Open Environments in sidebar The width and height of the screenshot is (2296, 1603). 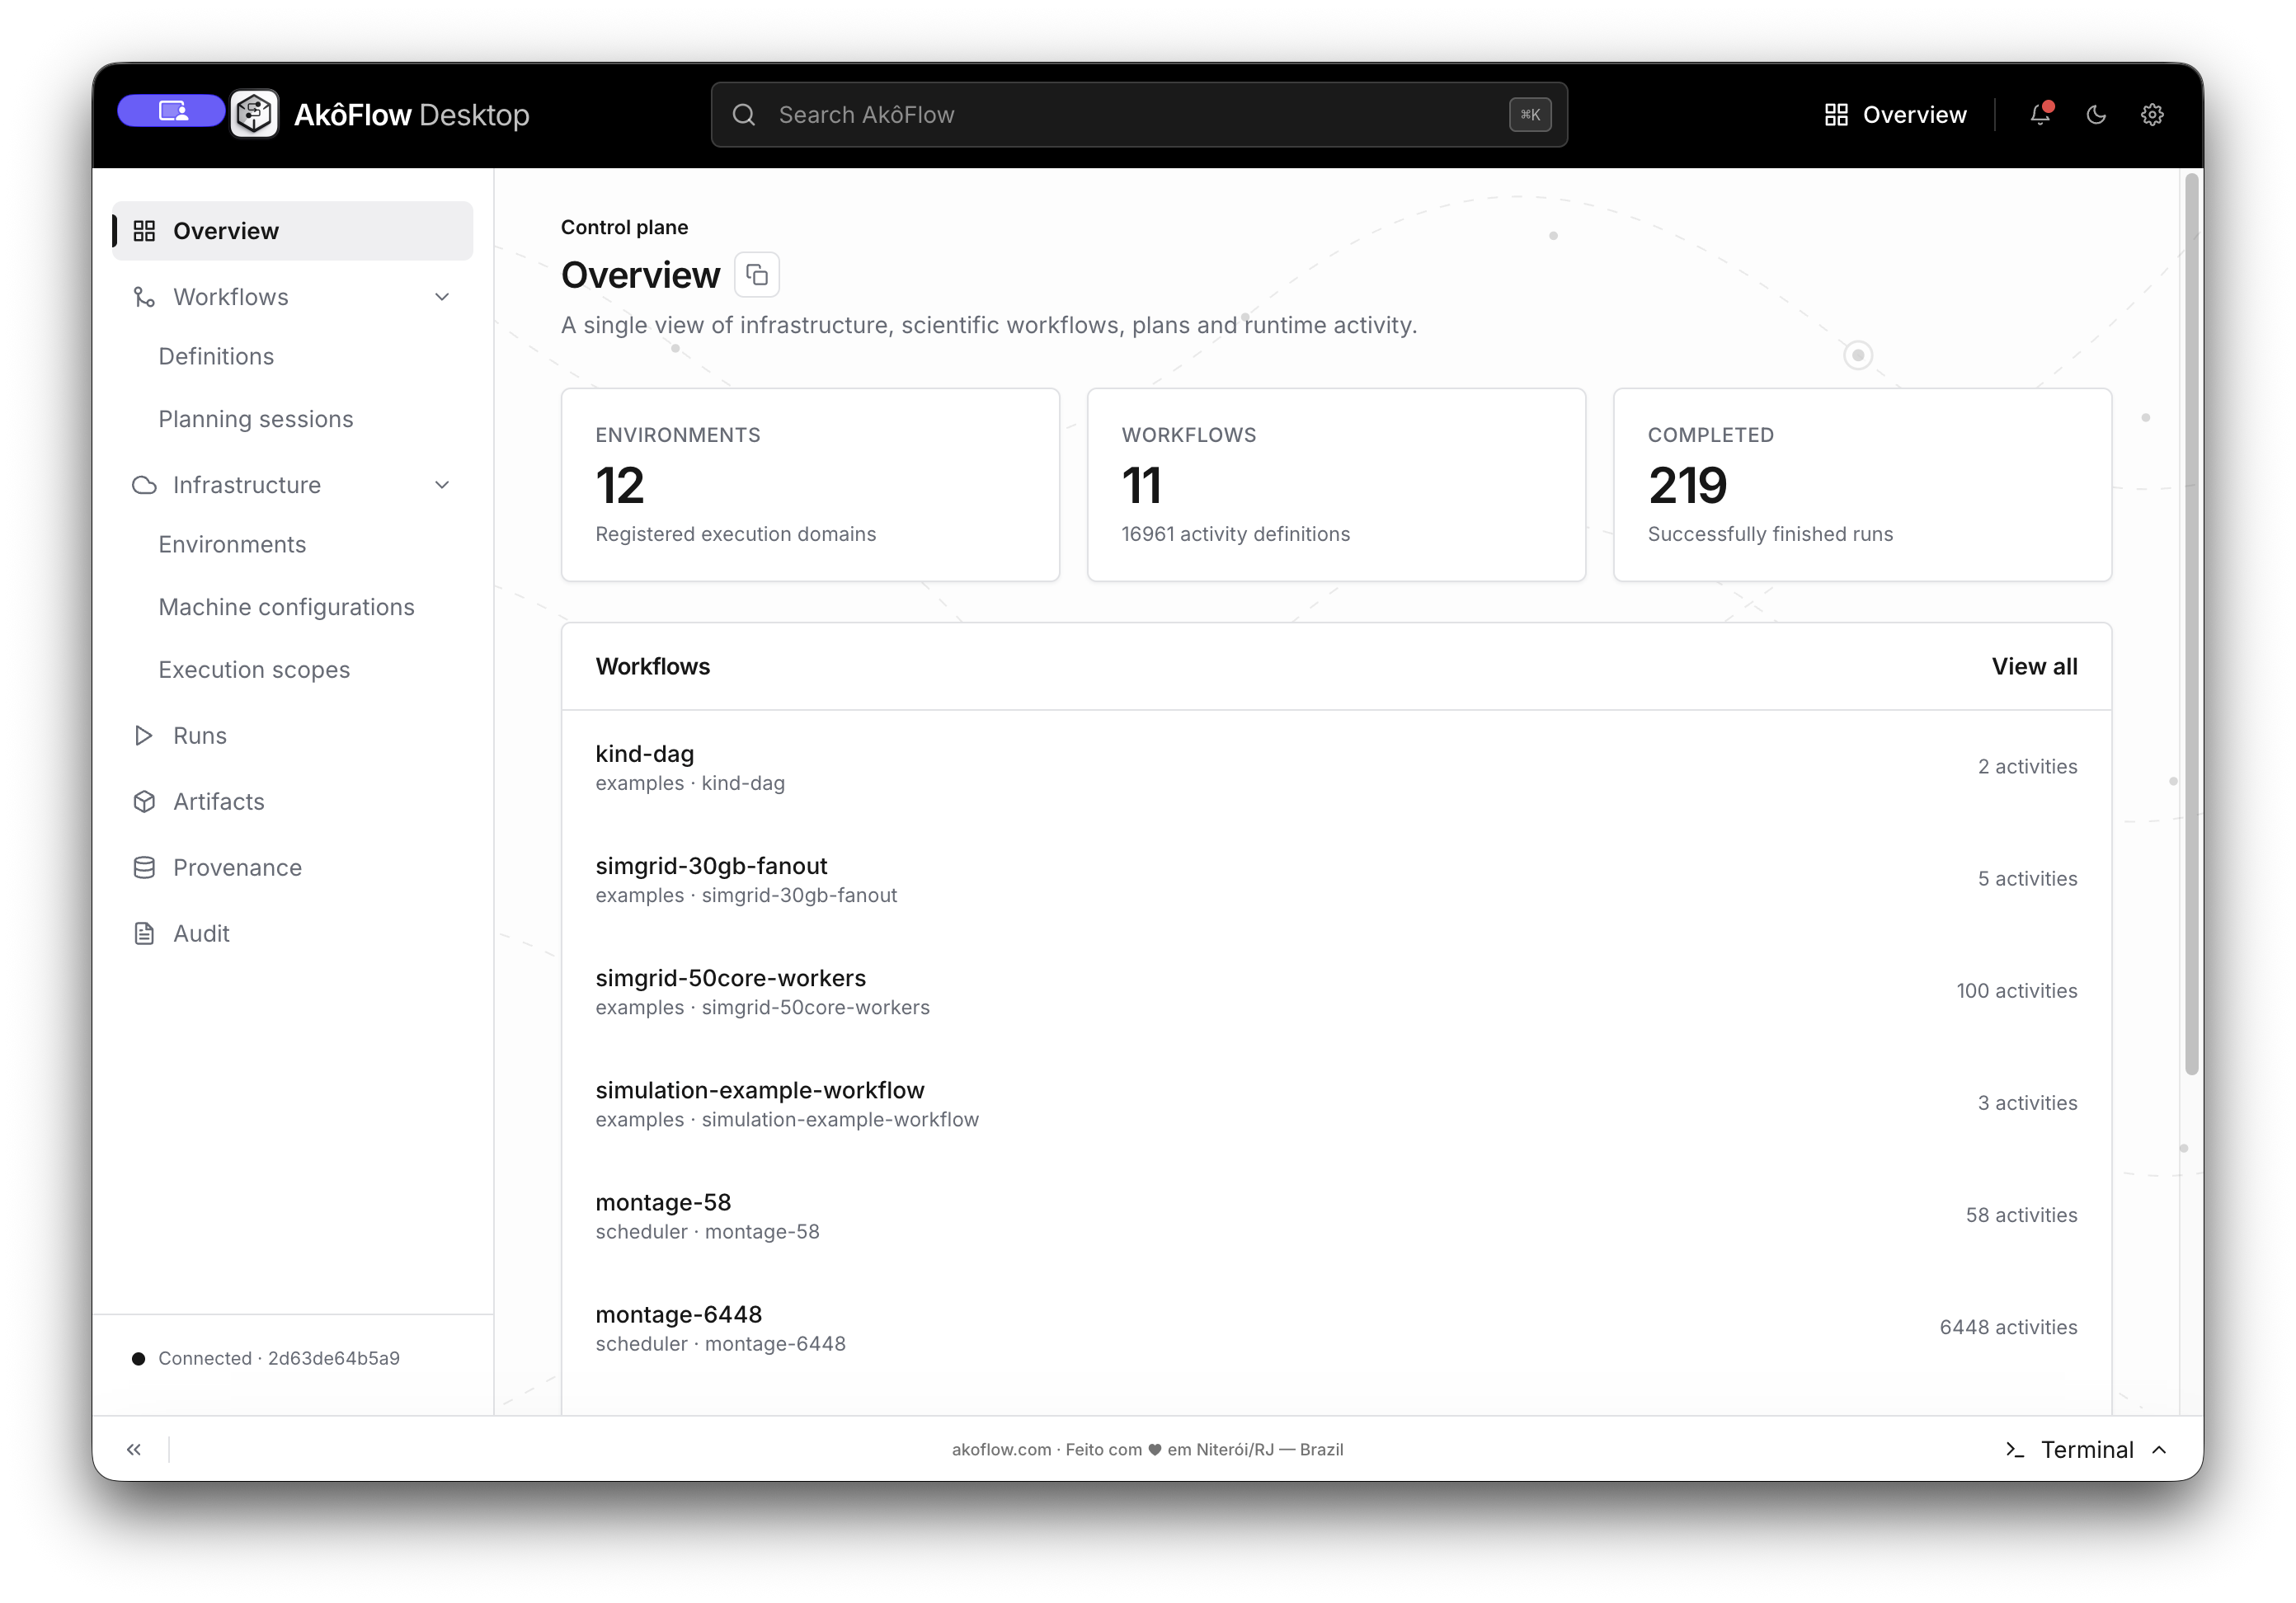(232, 545)
